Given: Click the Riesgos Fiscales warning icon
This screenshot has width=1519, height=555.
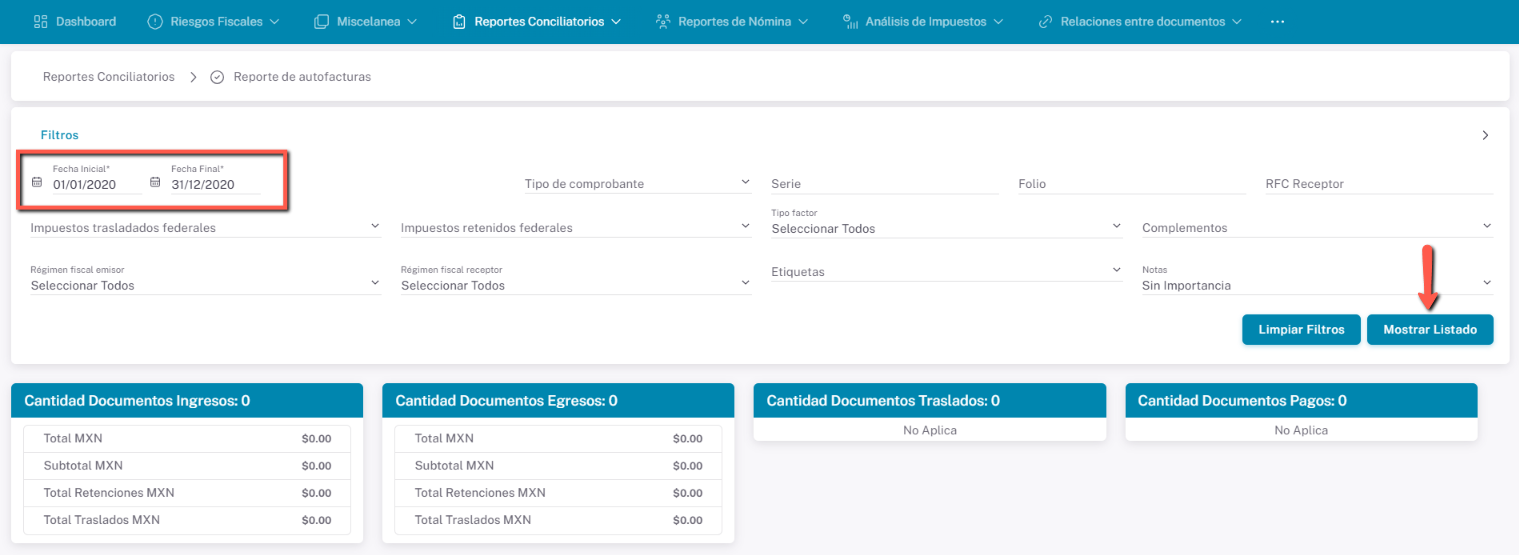Looking at the screenshot, I should pos(155,21).
